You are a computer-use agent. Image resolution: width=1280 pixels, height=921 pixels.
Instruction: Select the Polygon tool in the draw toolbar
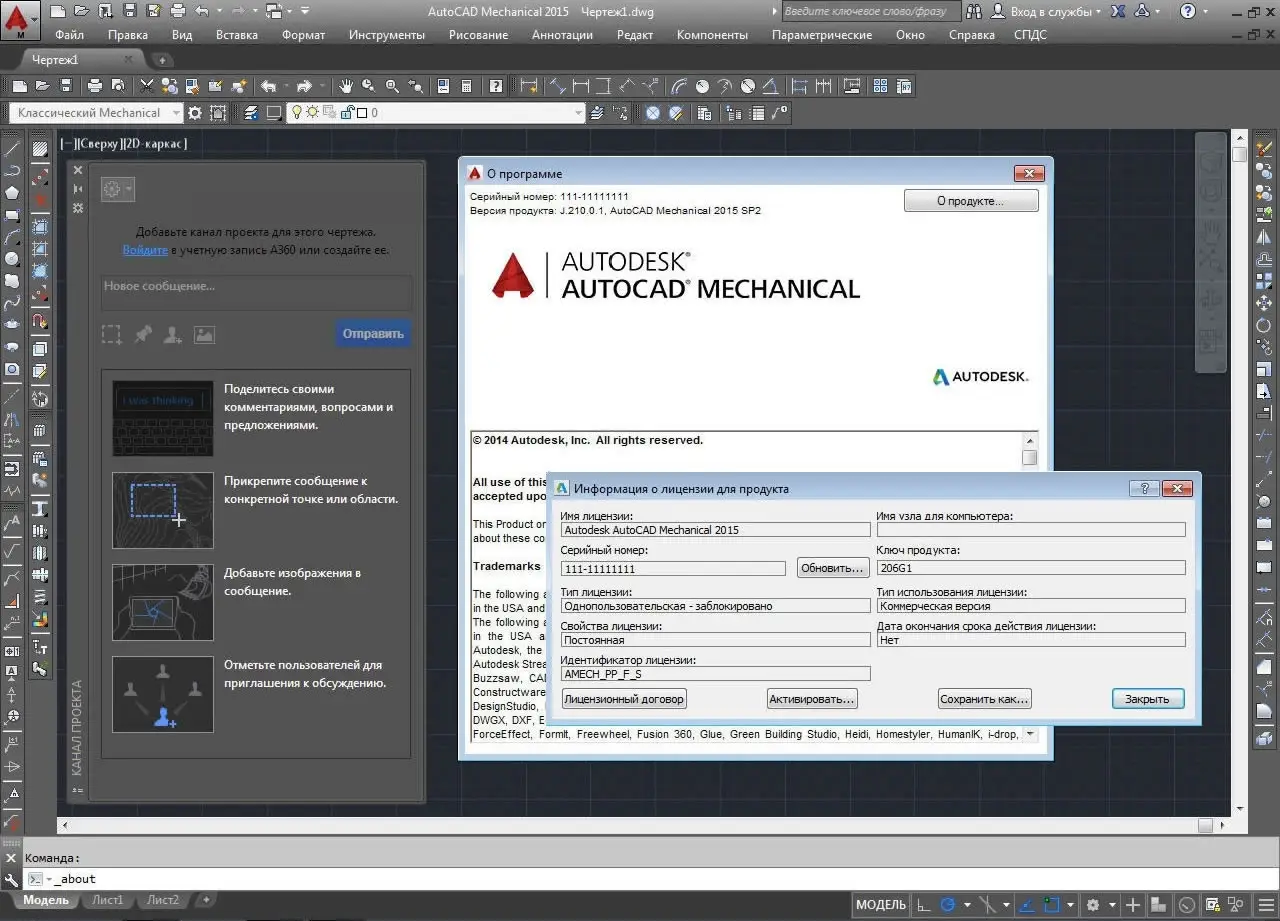click(12, 193)
